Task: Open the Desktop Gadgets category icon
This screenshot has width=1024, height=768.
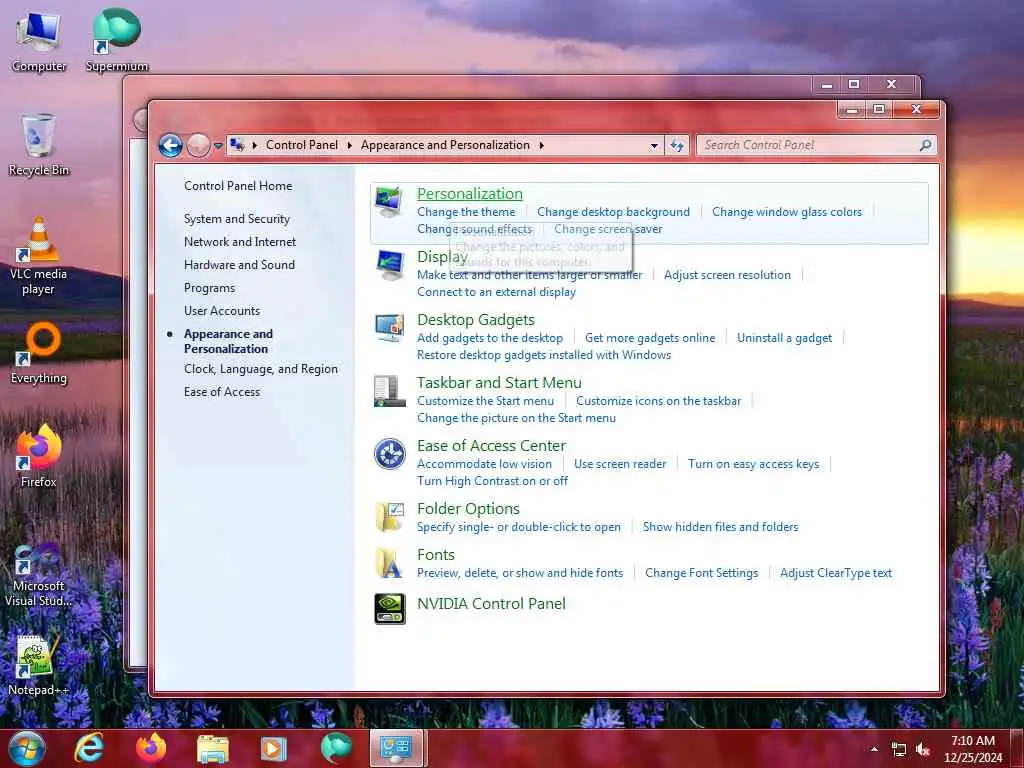Action: [390, 327]
